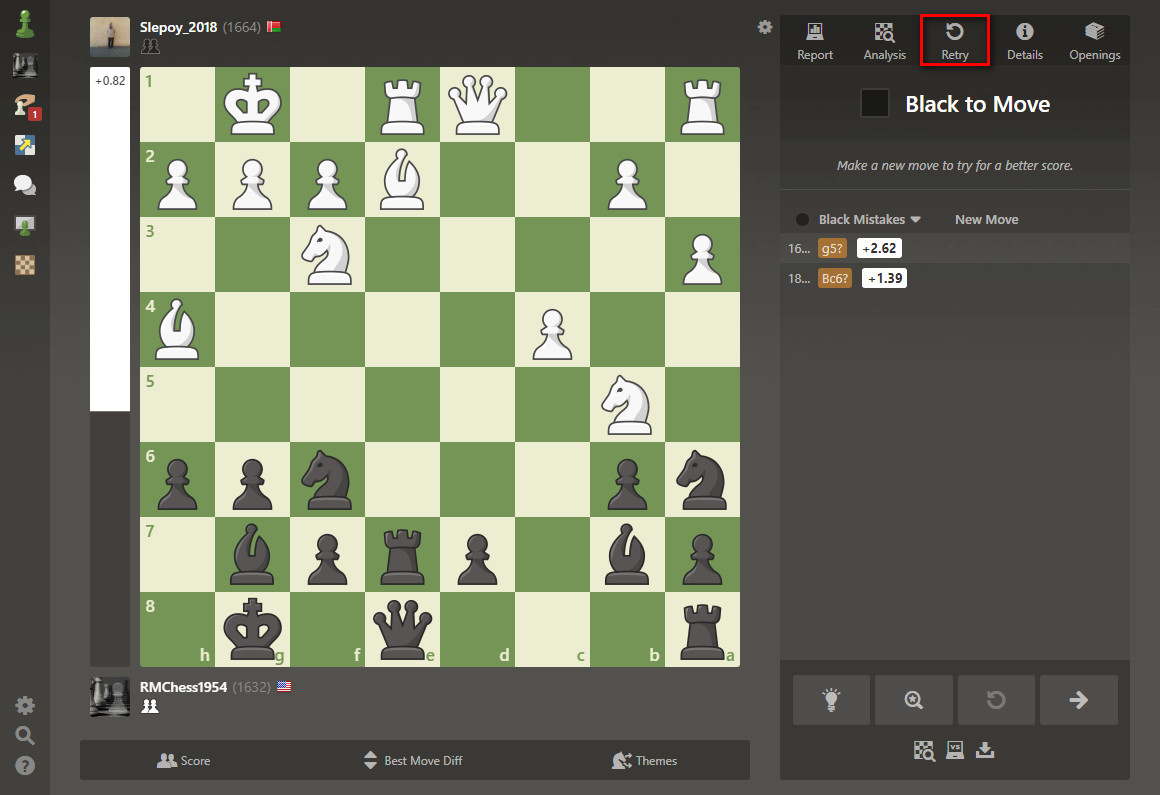1160x795 pixels.
Task: Open the analysis settings gear above the board
Action: coord(764,28)
